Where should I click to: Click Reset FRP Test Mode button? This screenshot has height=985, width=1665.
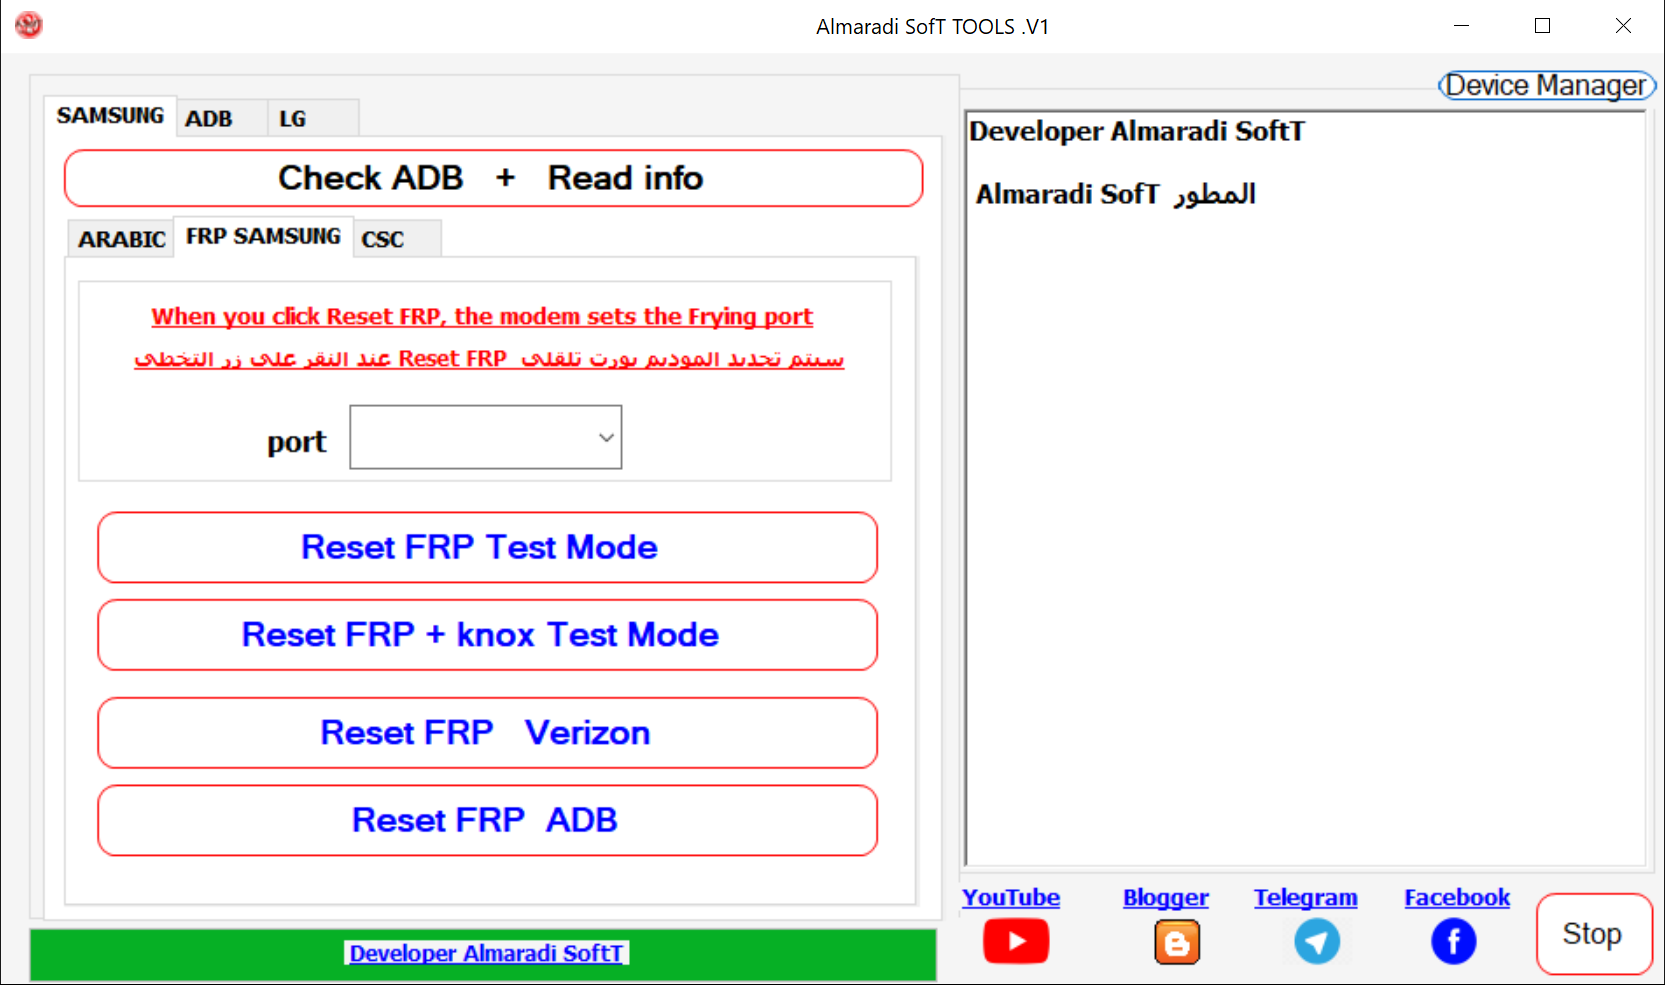click(x=487, y=547)
